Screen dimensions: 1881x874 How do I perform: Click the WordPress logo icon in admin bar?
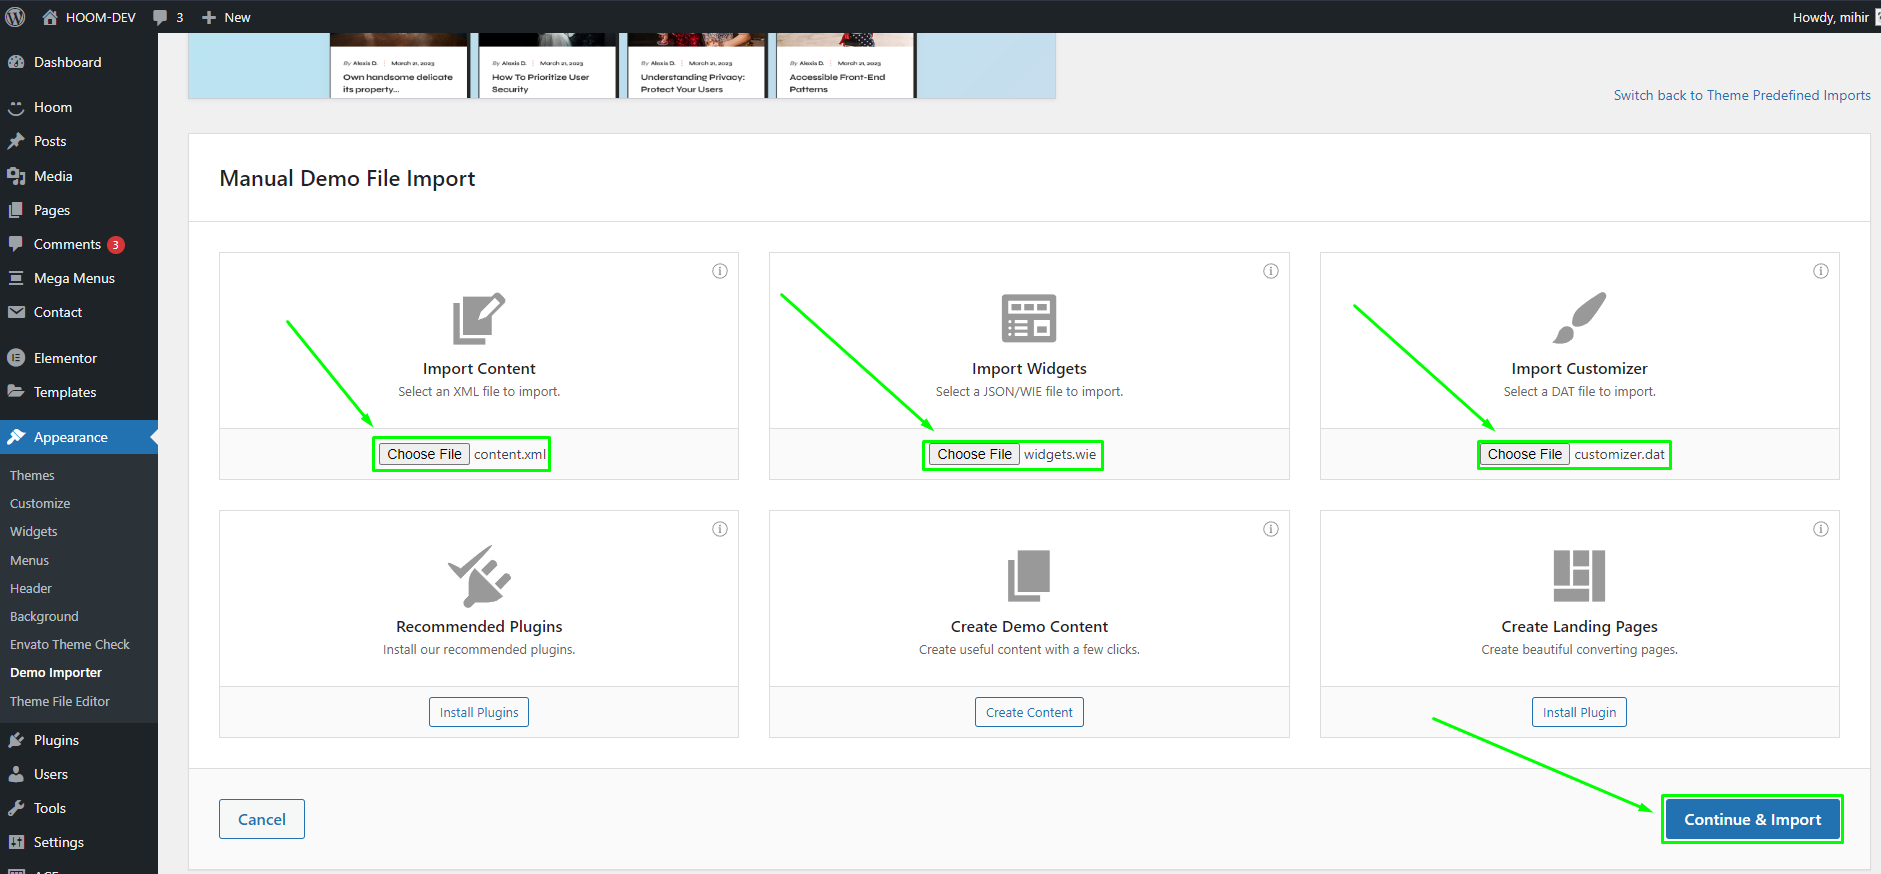click(15, 17)
